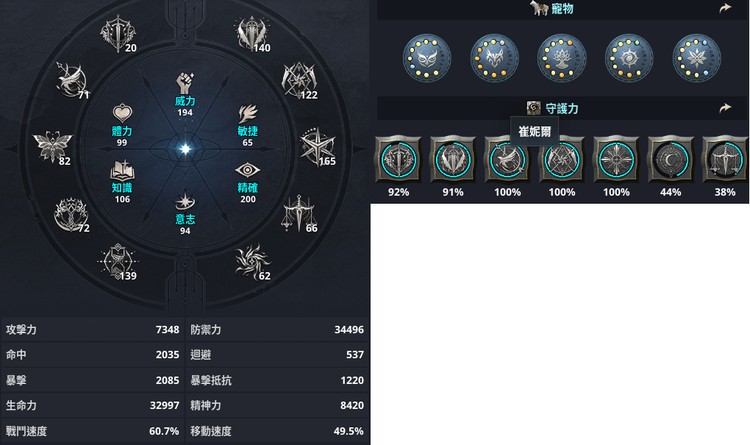This screenshot has height=445, width=750.
Task: Select the 精確 eye stat icon
Action: coord(247,170)
